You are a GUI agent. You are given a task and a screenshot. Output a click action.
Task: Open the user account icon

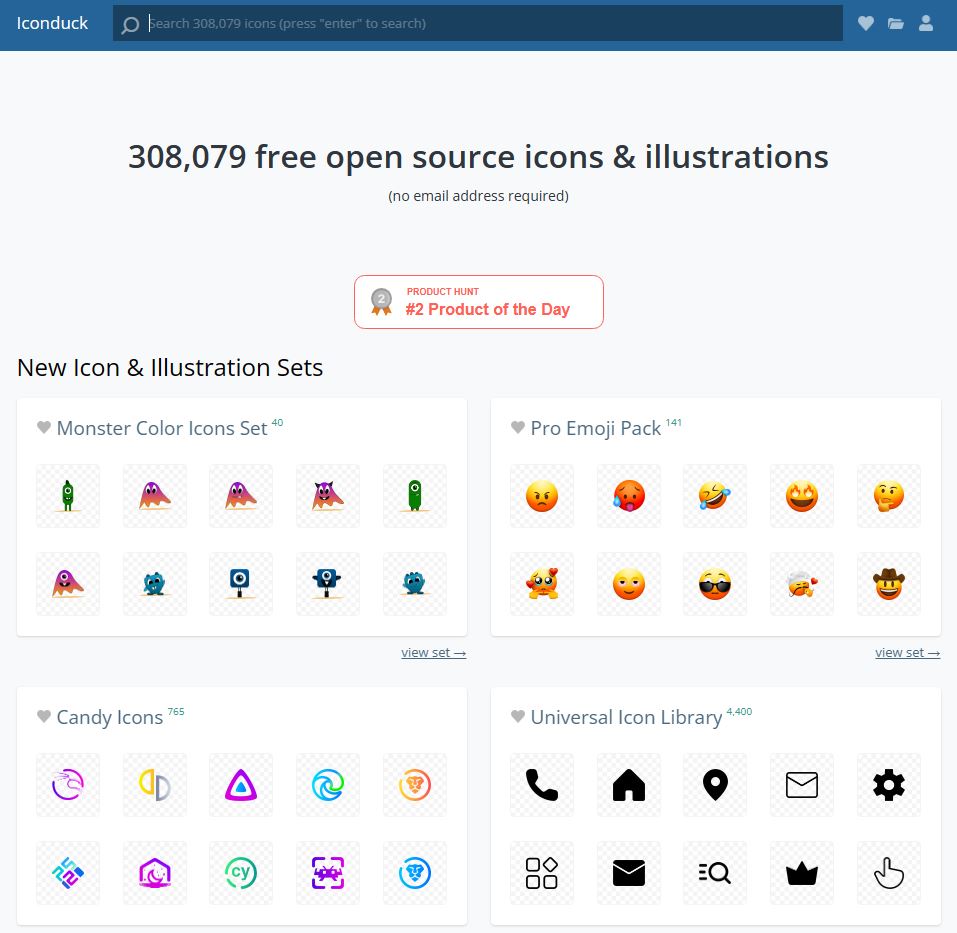(x=926, y=23)
